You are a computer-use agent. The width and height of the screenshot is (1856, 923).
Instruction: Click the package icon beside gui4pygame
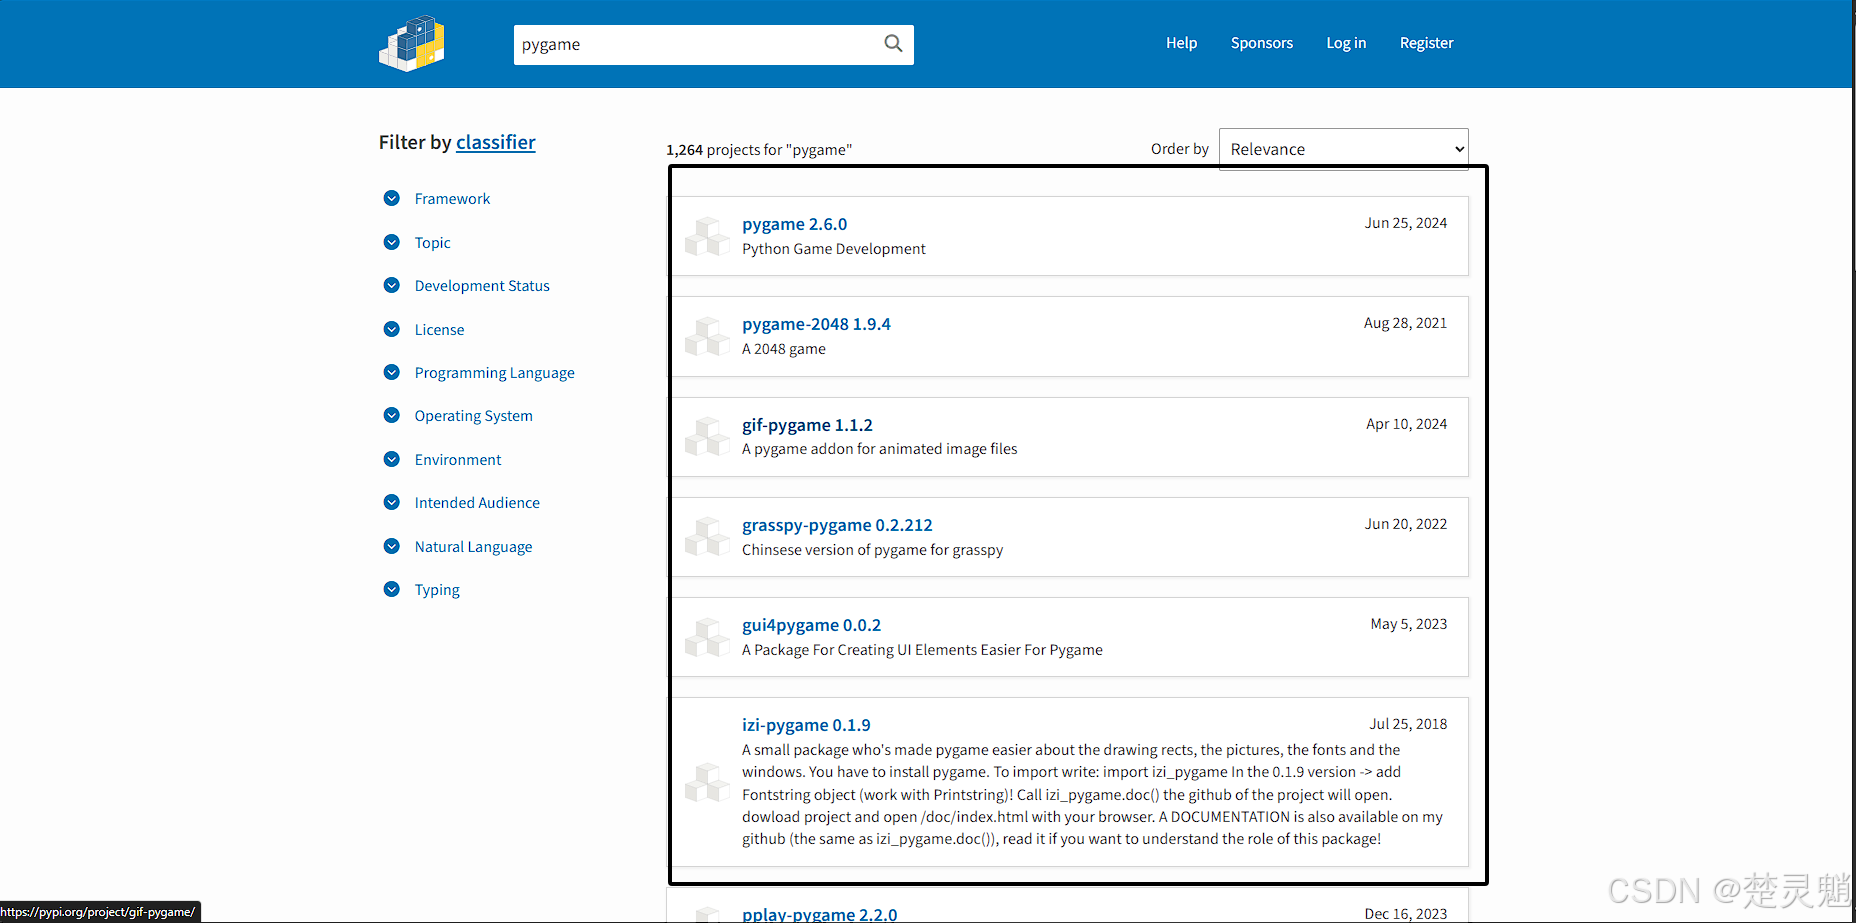707,637
